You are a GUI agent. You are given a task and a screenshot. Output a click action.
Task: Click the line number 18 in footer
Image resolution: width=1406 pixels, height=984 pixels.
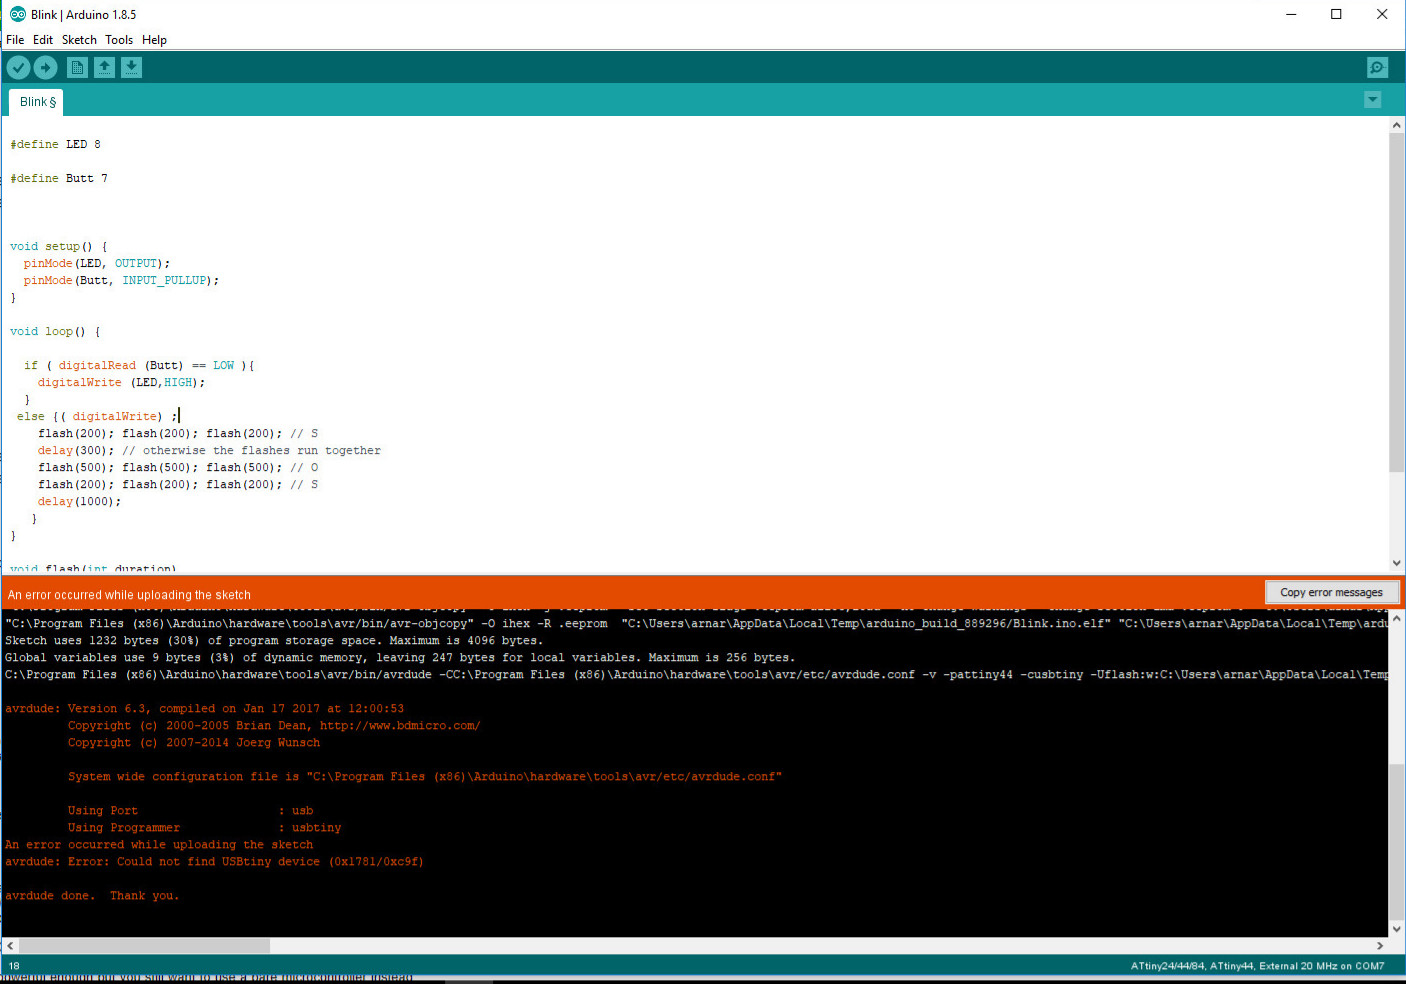click(x=14, y=966)
